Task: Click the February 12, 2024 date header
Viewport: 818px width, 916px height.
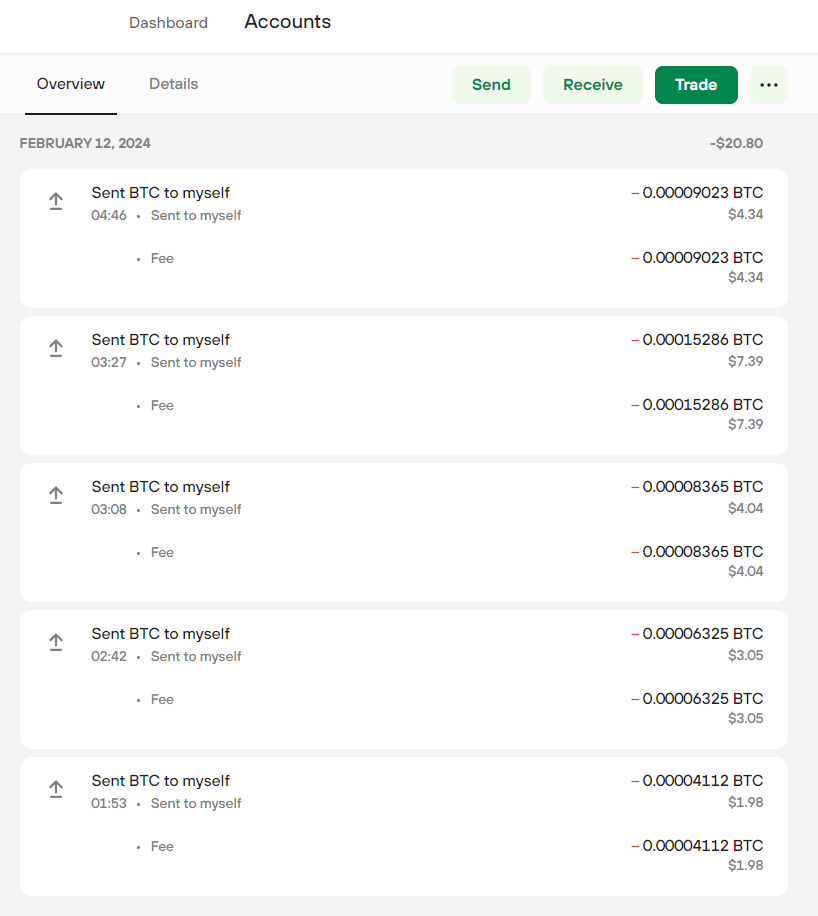Action: [x=85, y=143]
